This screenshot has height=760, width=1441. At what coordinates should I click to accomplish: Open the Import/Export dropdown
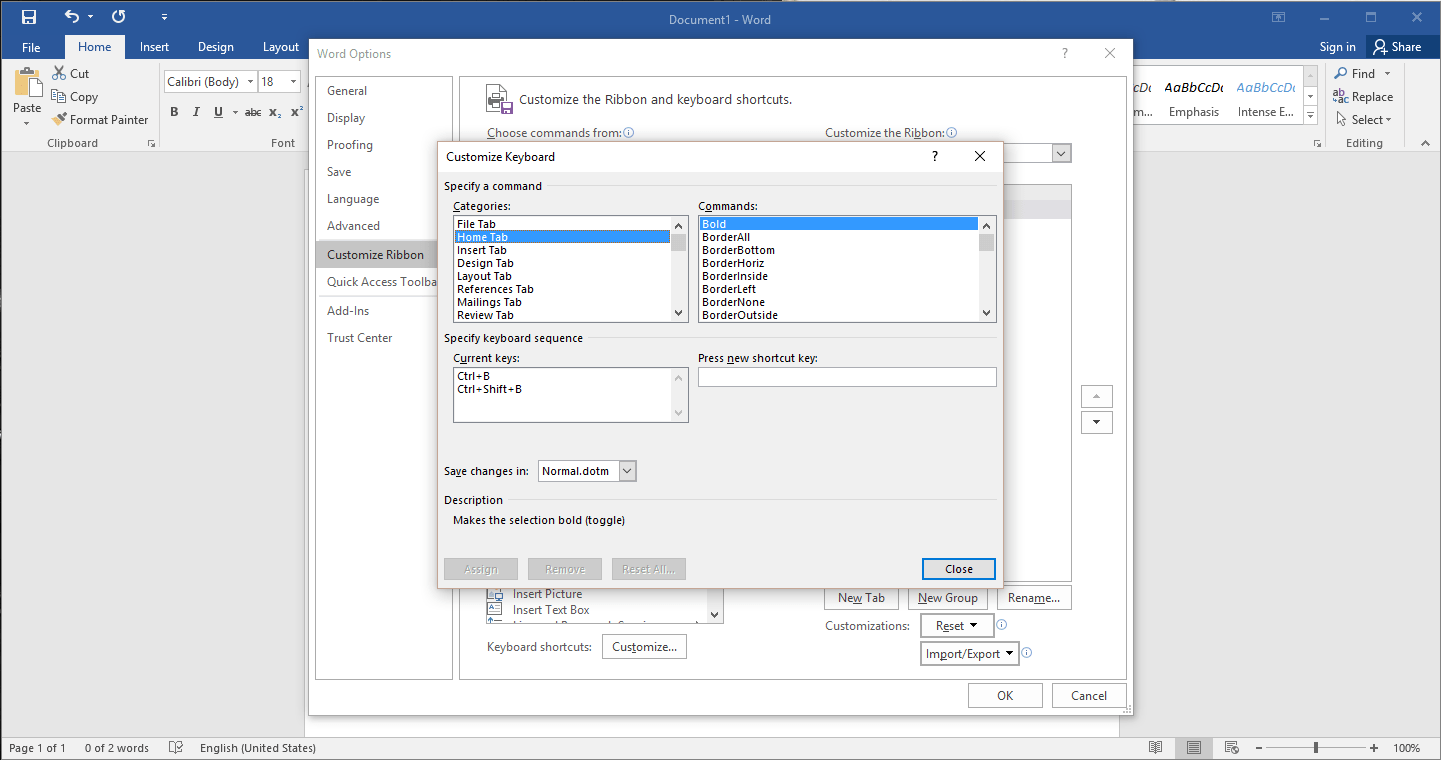point(969,654)
